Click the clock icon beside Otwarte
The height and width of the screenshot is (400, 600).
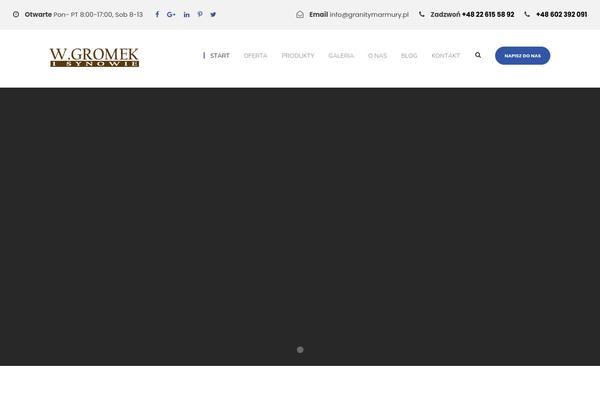click(x=16, y=15)
